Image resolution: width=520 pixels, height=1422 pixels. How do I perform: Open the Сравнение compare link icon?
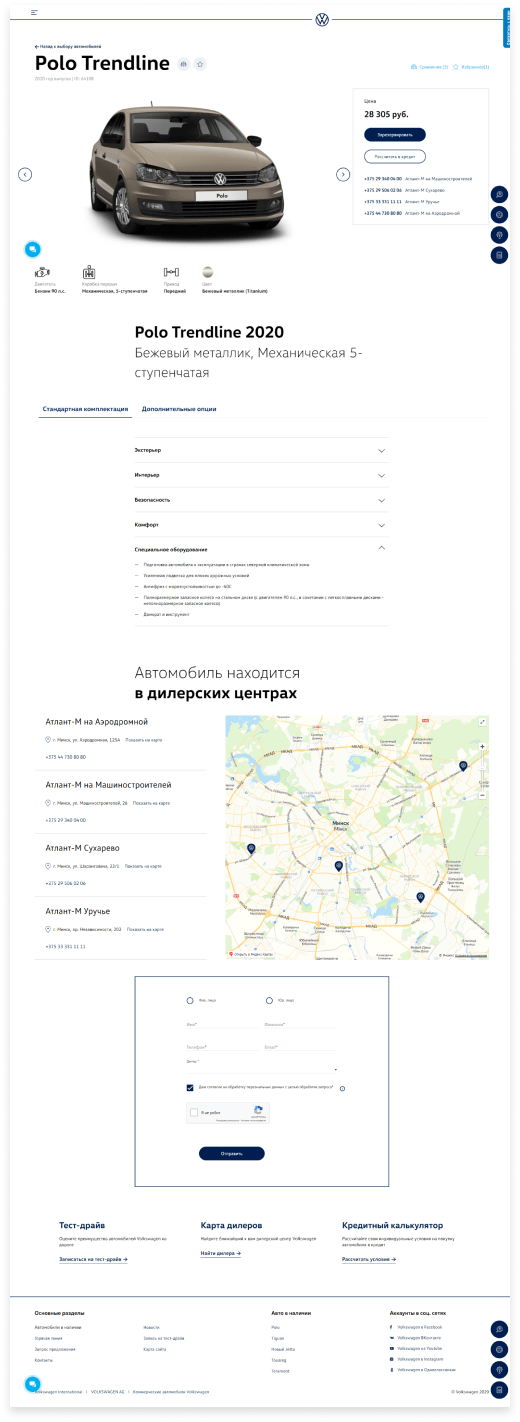point(414,67)
